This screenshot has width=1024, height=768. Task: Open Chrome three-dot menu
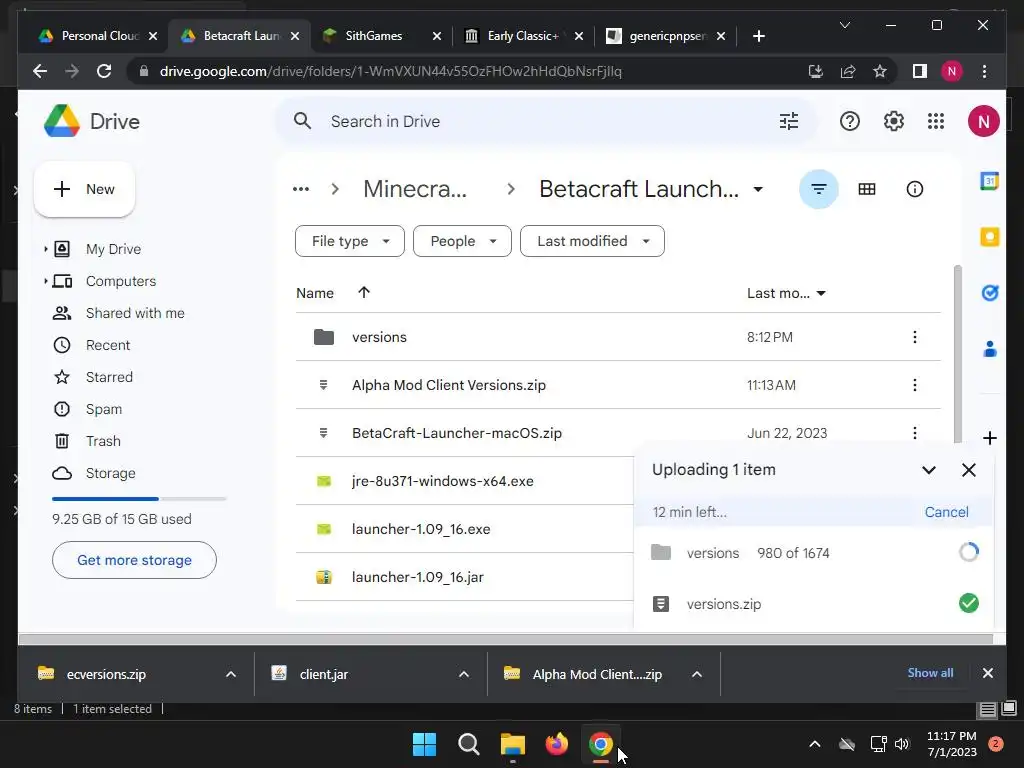pyautogui.click(x=984, y=71)
